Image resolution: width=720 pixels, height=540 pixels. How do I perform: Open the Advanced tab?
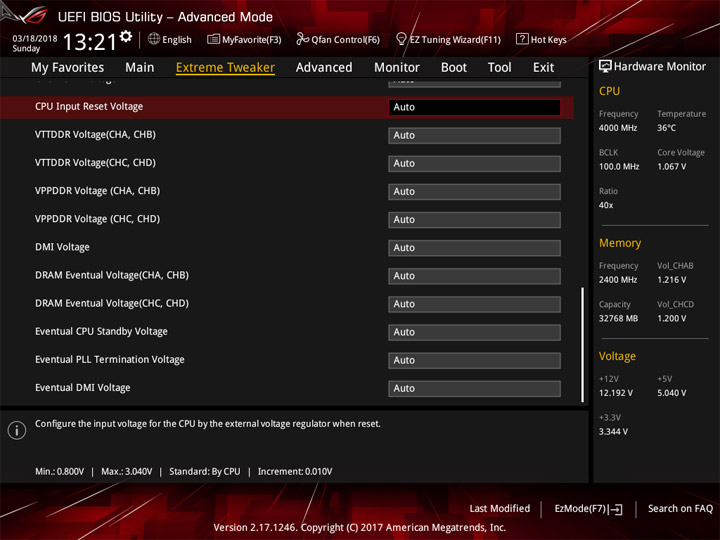(324, 68)
